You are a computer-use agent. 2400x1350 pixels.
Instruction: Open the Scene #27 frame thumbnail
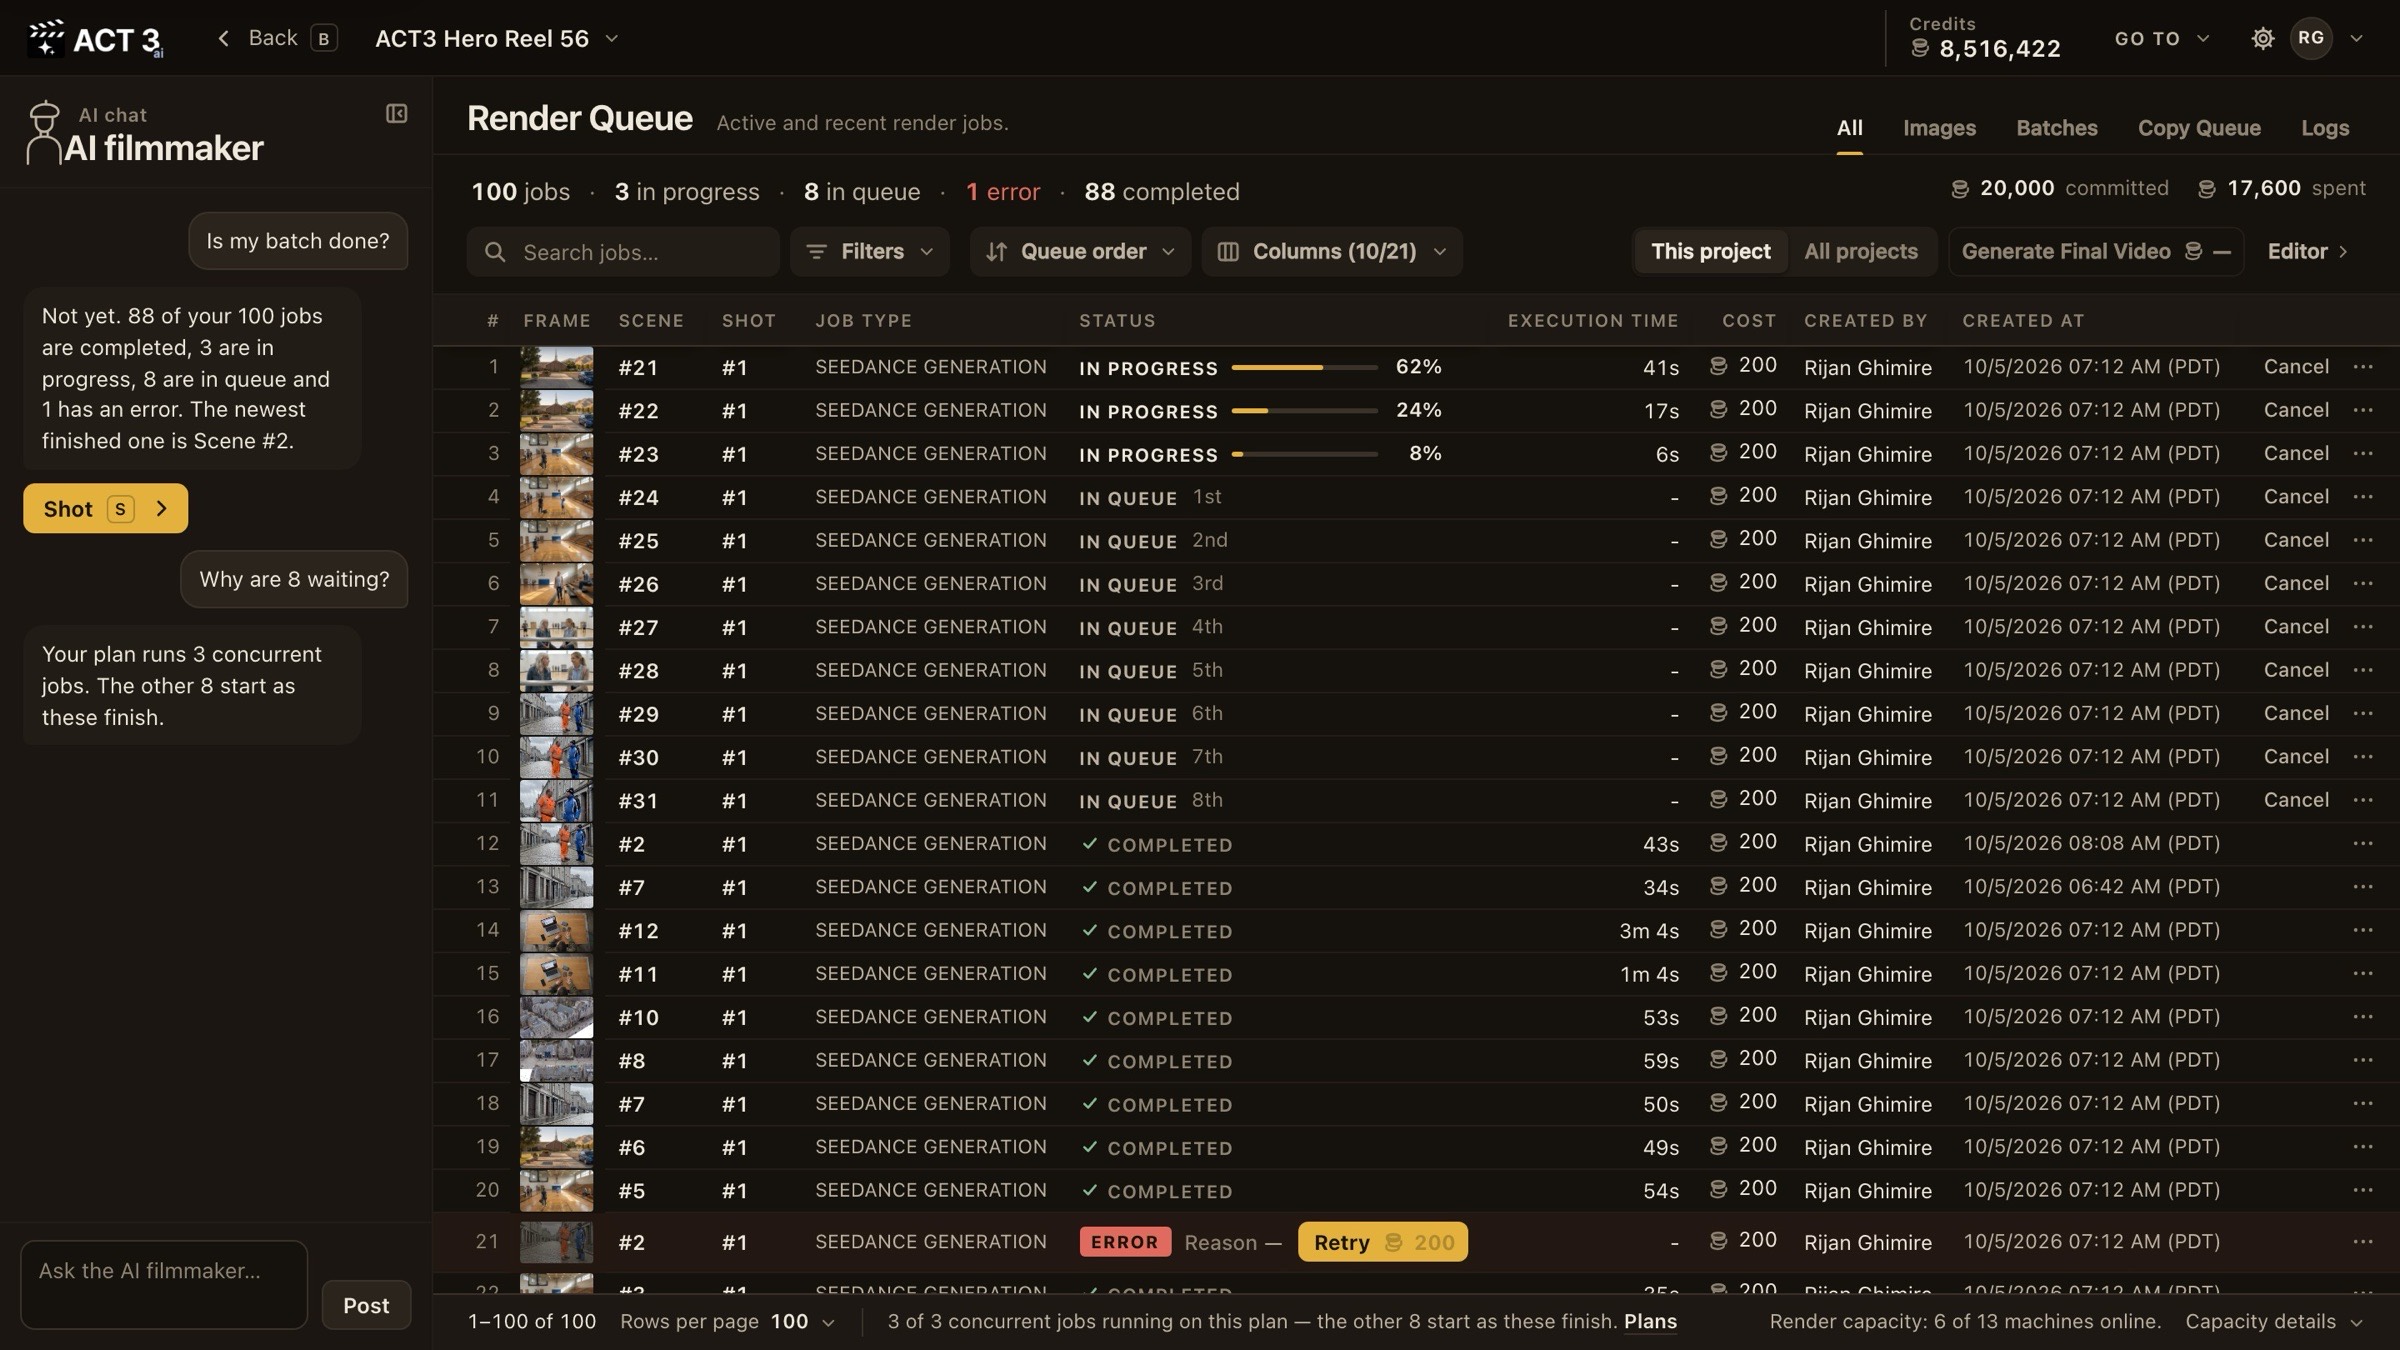click(556, 628)
